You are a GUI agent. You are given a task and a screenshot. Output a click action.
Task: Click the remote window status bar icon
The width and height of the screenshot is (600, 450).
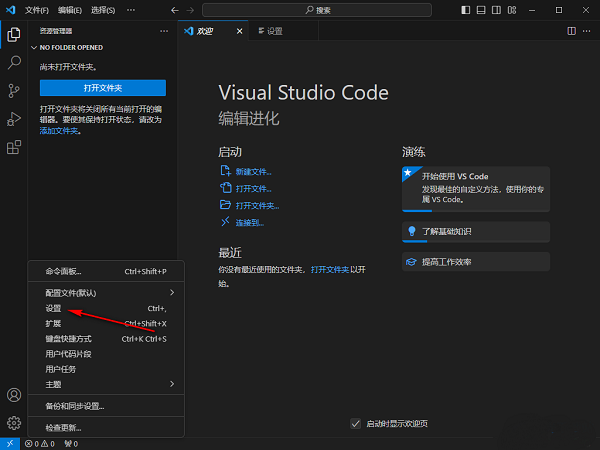pos(9,443)
